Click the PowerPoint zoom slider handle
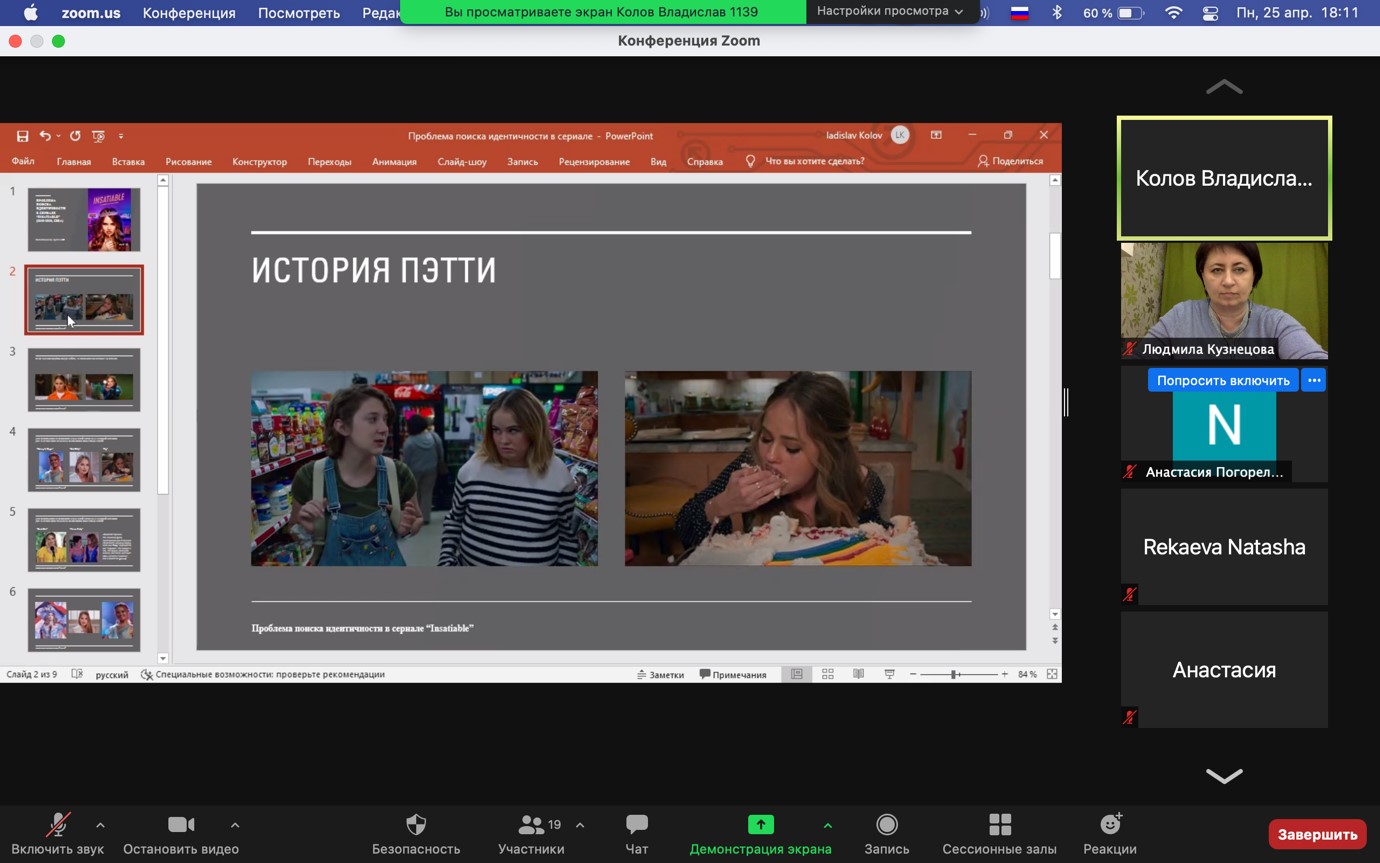The image size is (1380, 863). [x=956, y=674]
